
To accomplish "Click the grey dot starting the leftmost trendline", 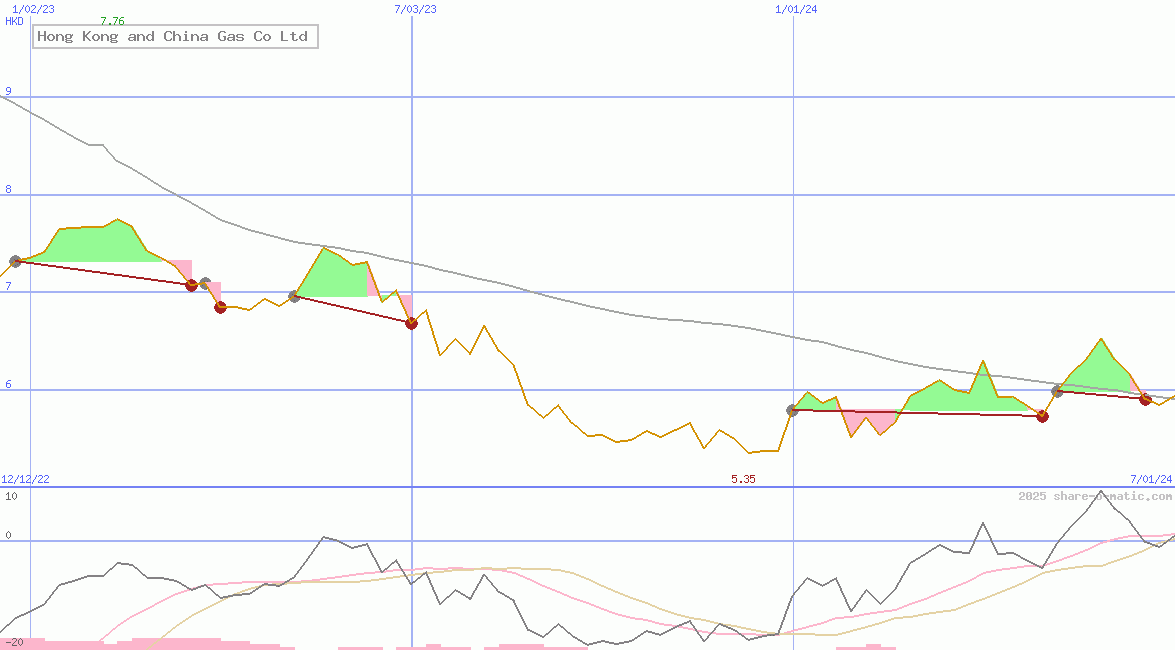I will tap(14, 261).
